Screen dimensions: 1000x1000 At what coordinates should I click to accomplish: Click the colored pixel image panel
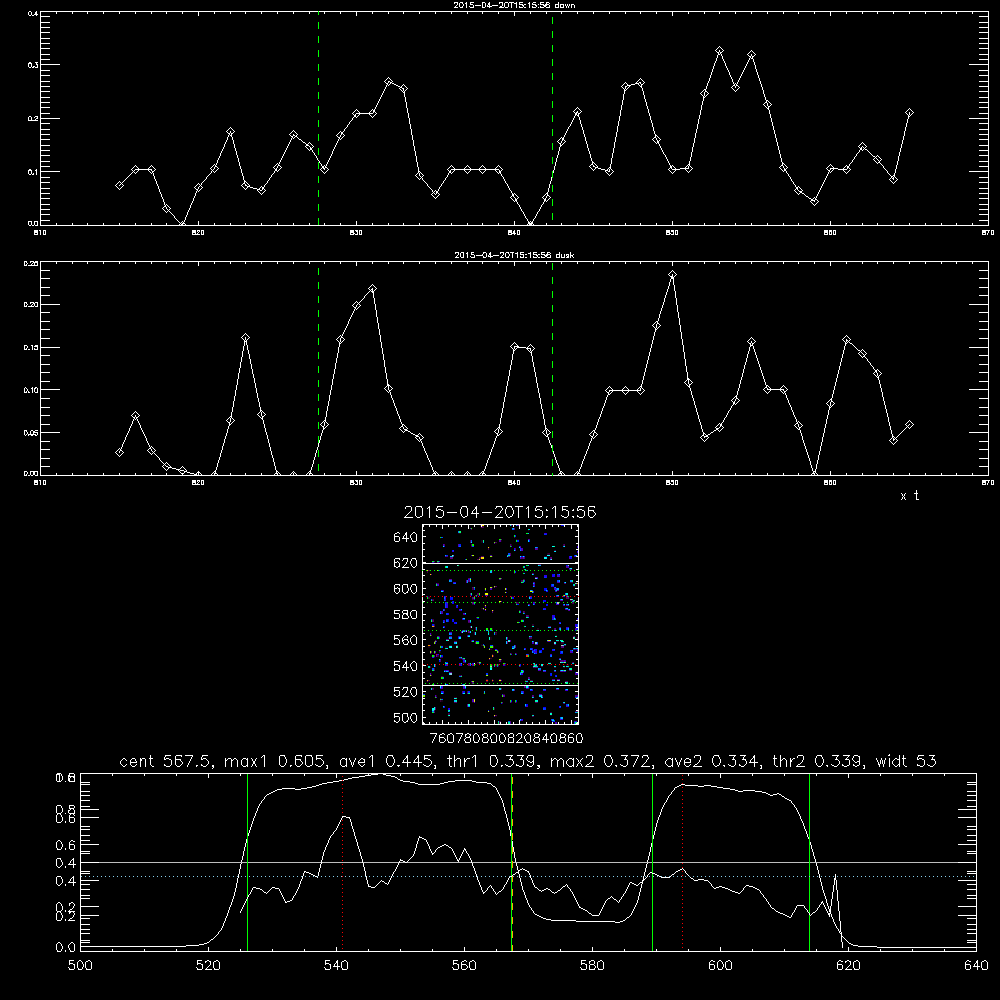[x=501, y=624]
